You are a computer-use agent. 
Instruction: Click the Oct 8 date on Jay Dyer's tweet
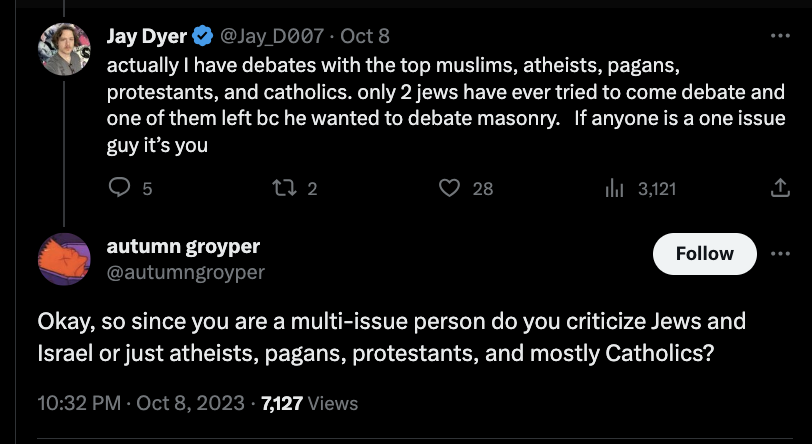click(x=365, y=36)
